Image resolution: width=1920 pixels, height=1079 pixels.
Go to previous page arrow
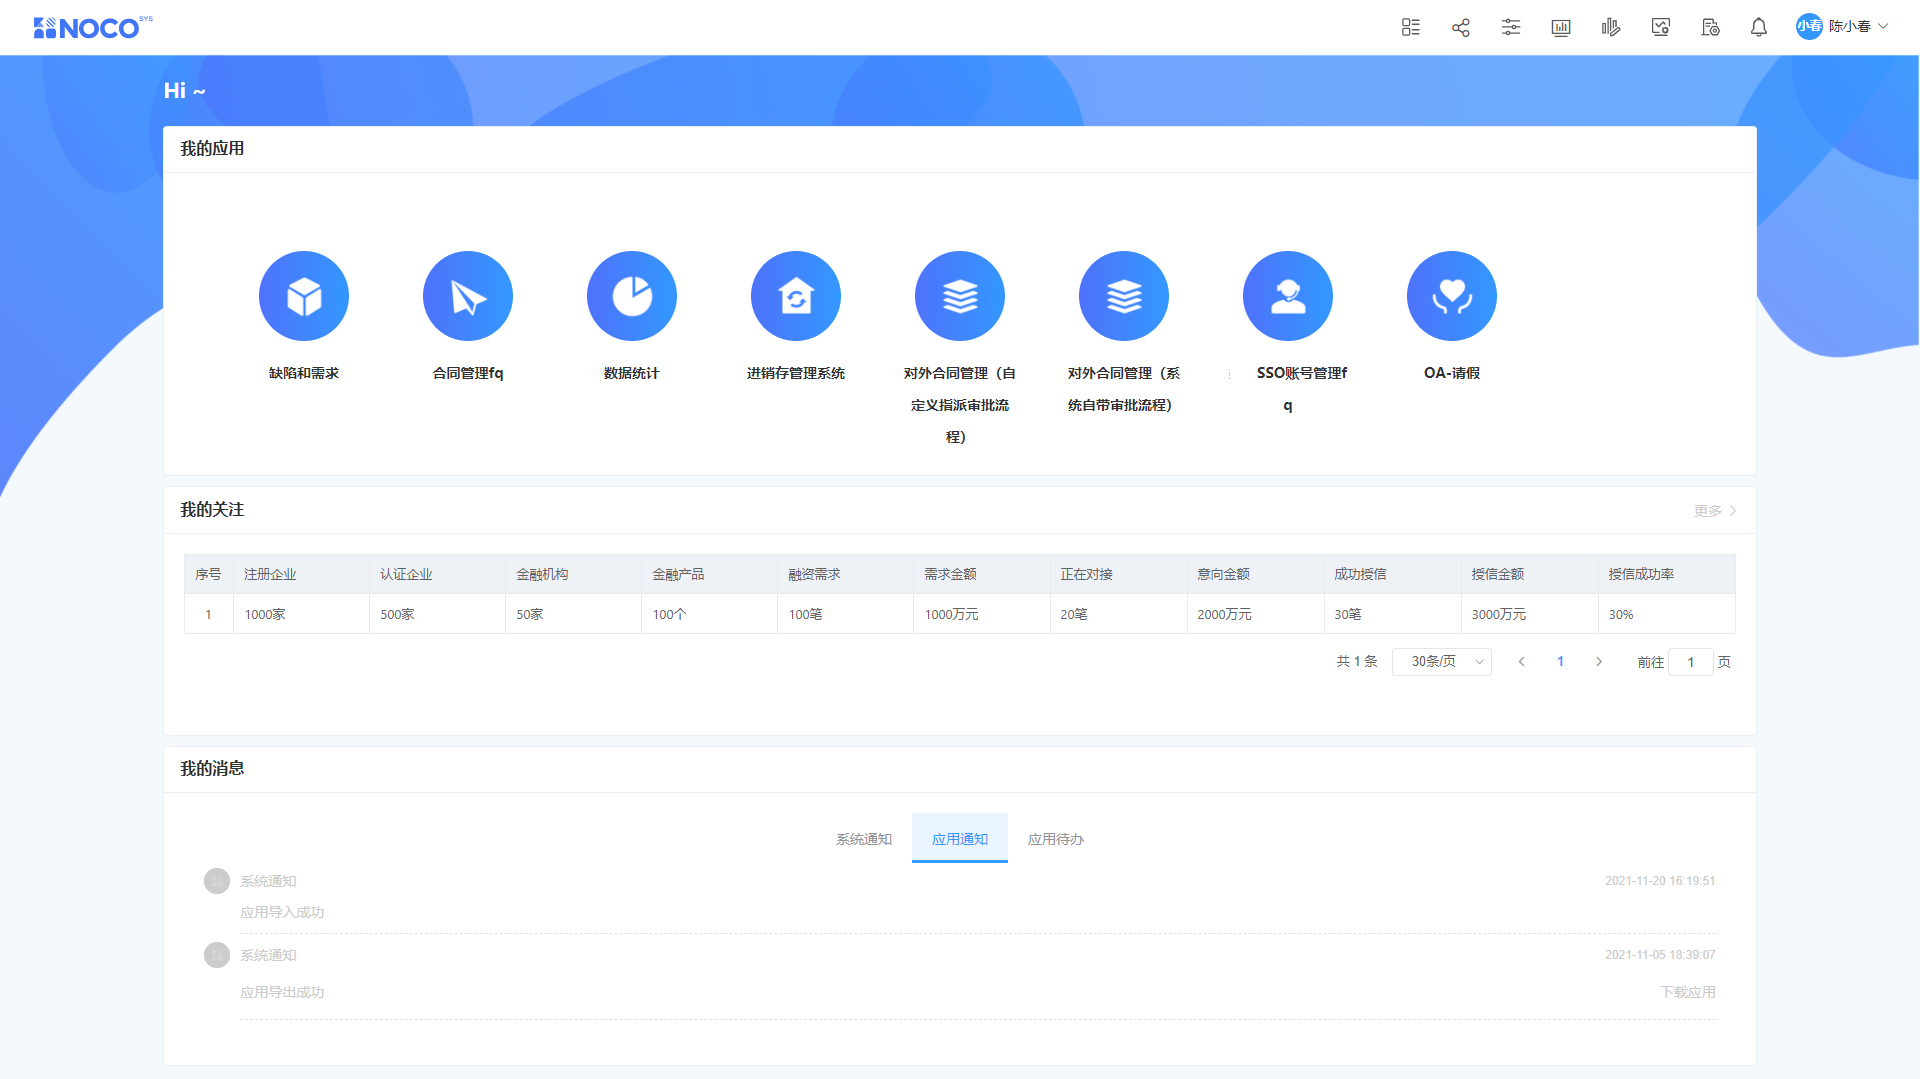(1522, 662)
